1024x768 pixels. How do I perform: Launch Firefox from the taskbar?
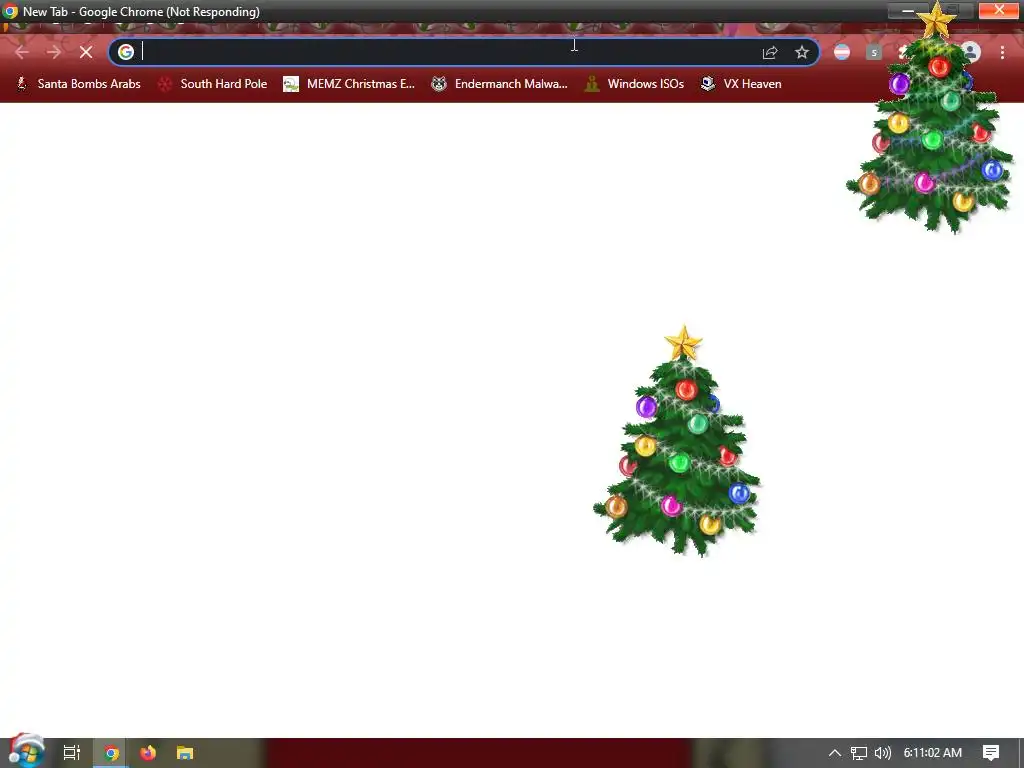(148, 753)
